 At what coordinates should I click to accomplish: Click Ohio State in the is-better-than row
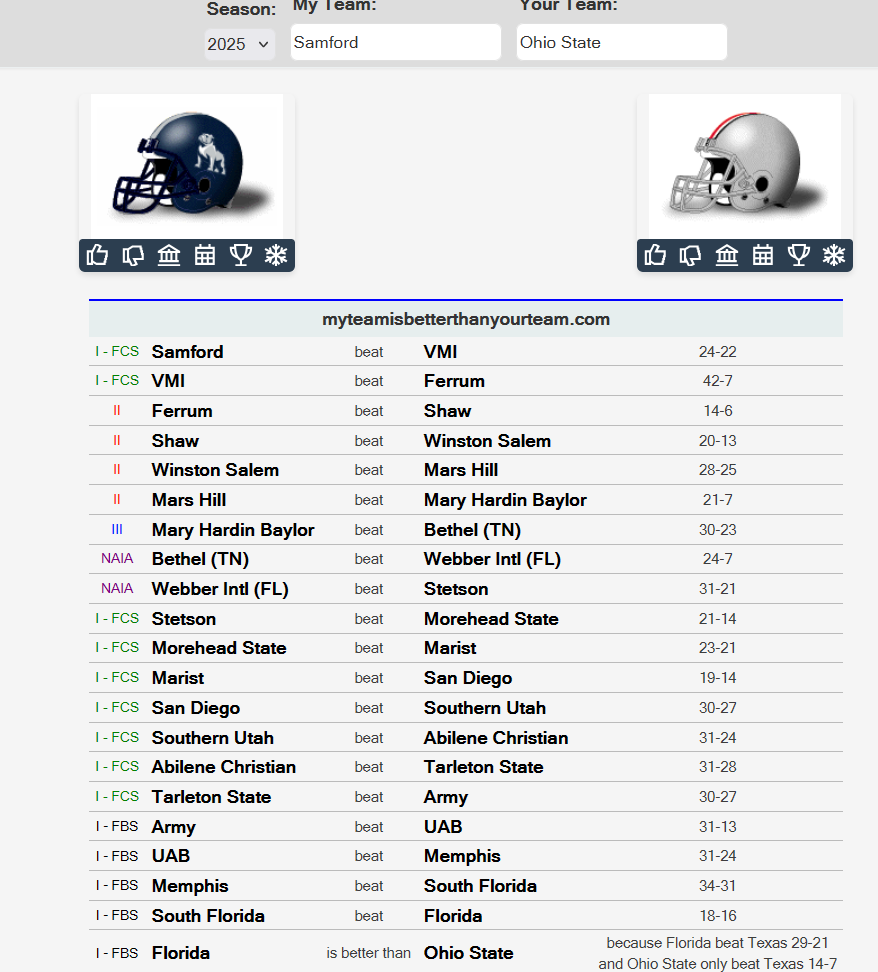468,953
